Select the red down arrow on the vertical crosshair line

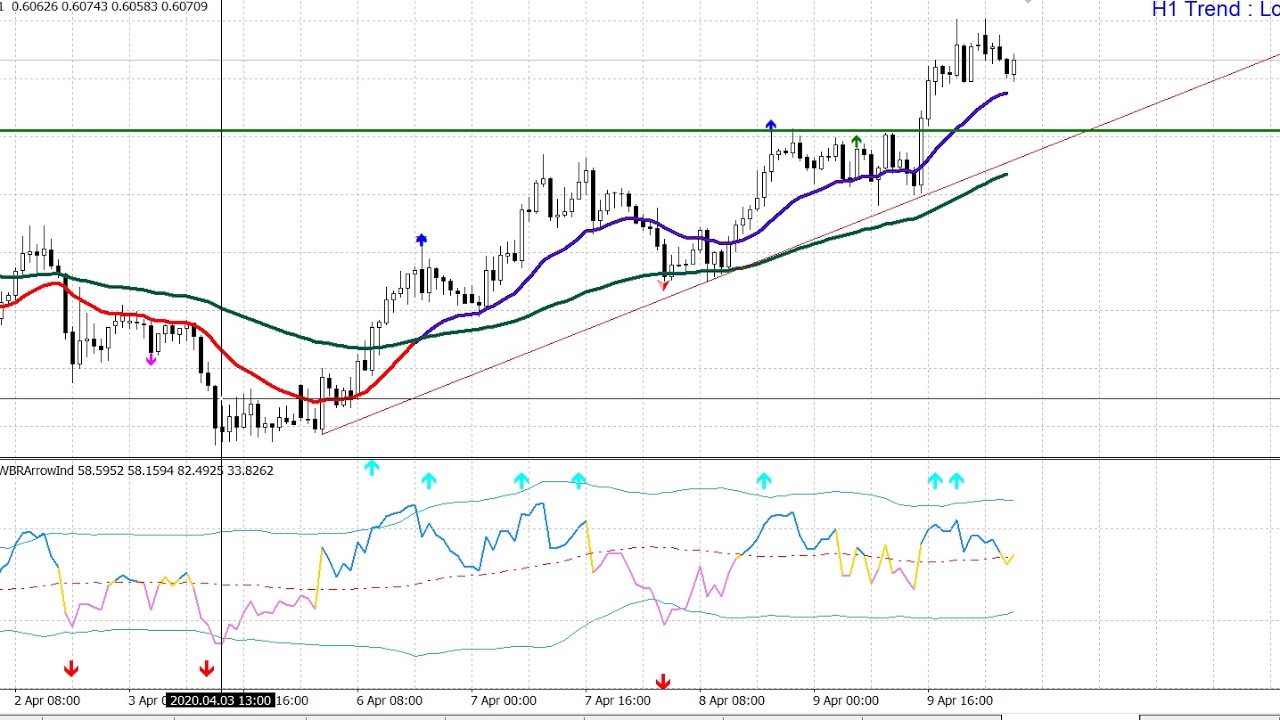(x=207, y=668)
